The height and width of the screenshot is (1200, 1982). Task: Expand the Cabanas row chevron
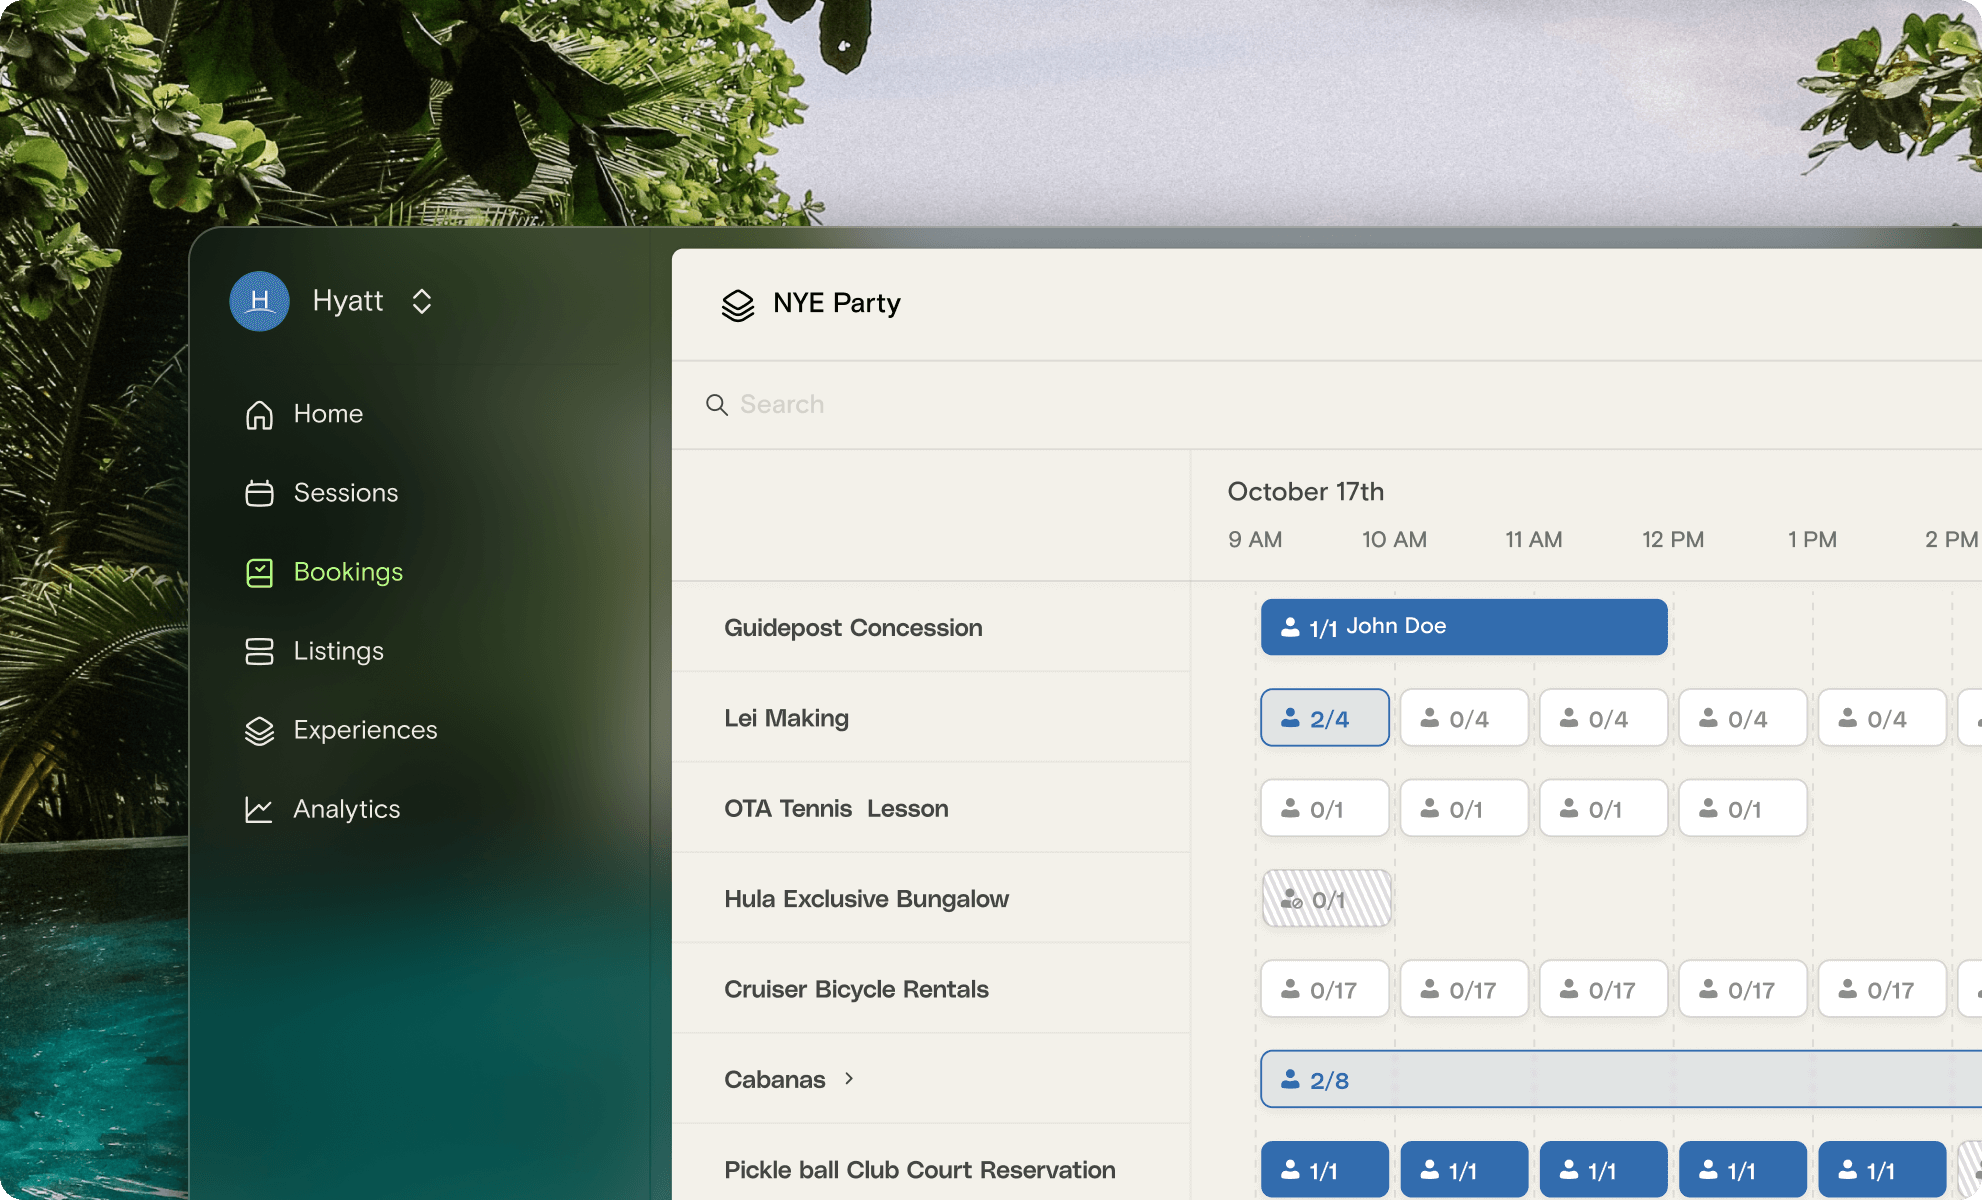point(849,1078)
